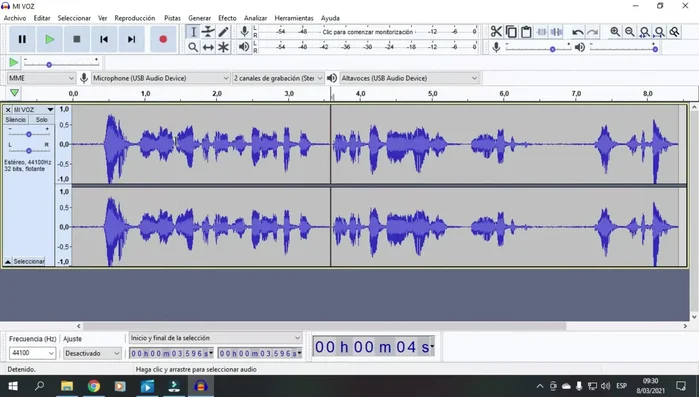
Task: Select the Zoom magnifier tool
Action: 193,47
